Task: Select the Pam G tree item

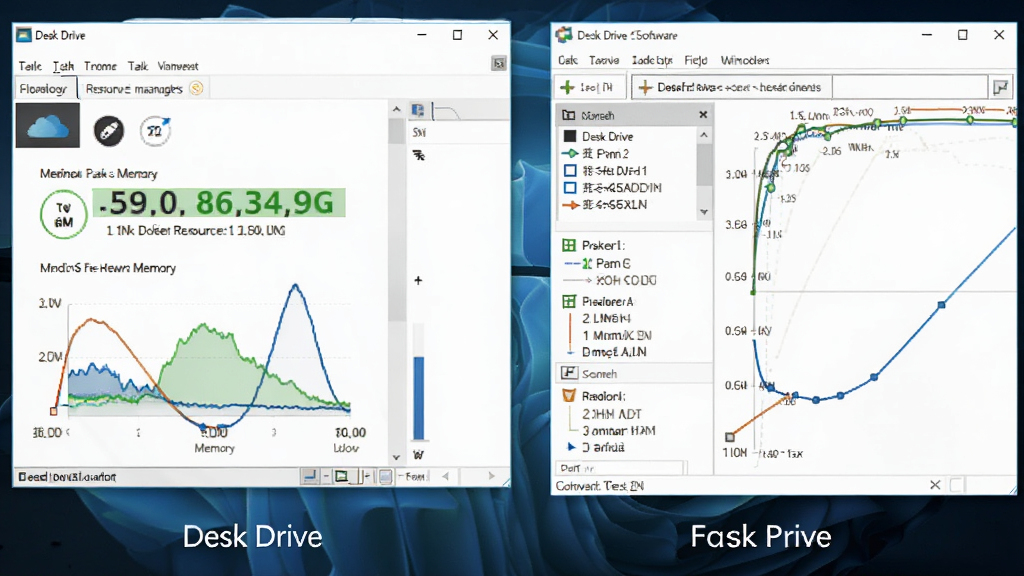Action: (613, 263)
